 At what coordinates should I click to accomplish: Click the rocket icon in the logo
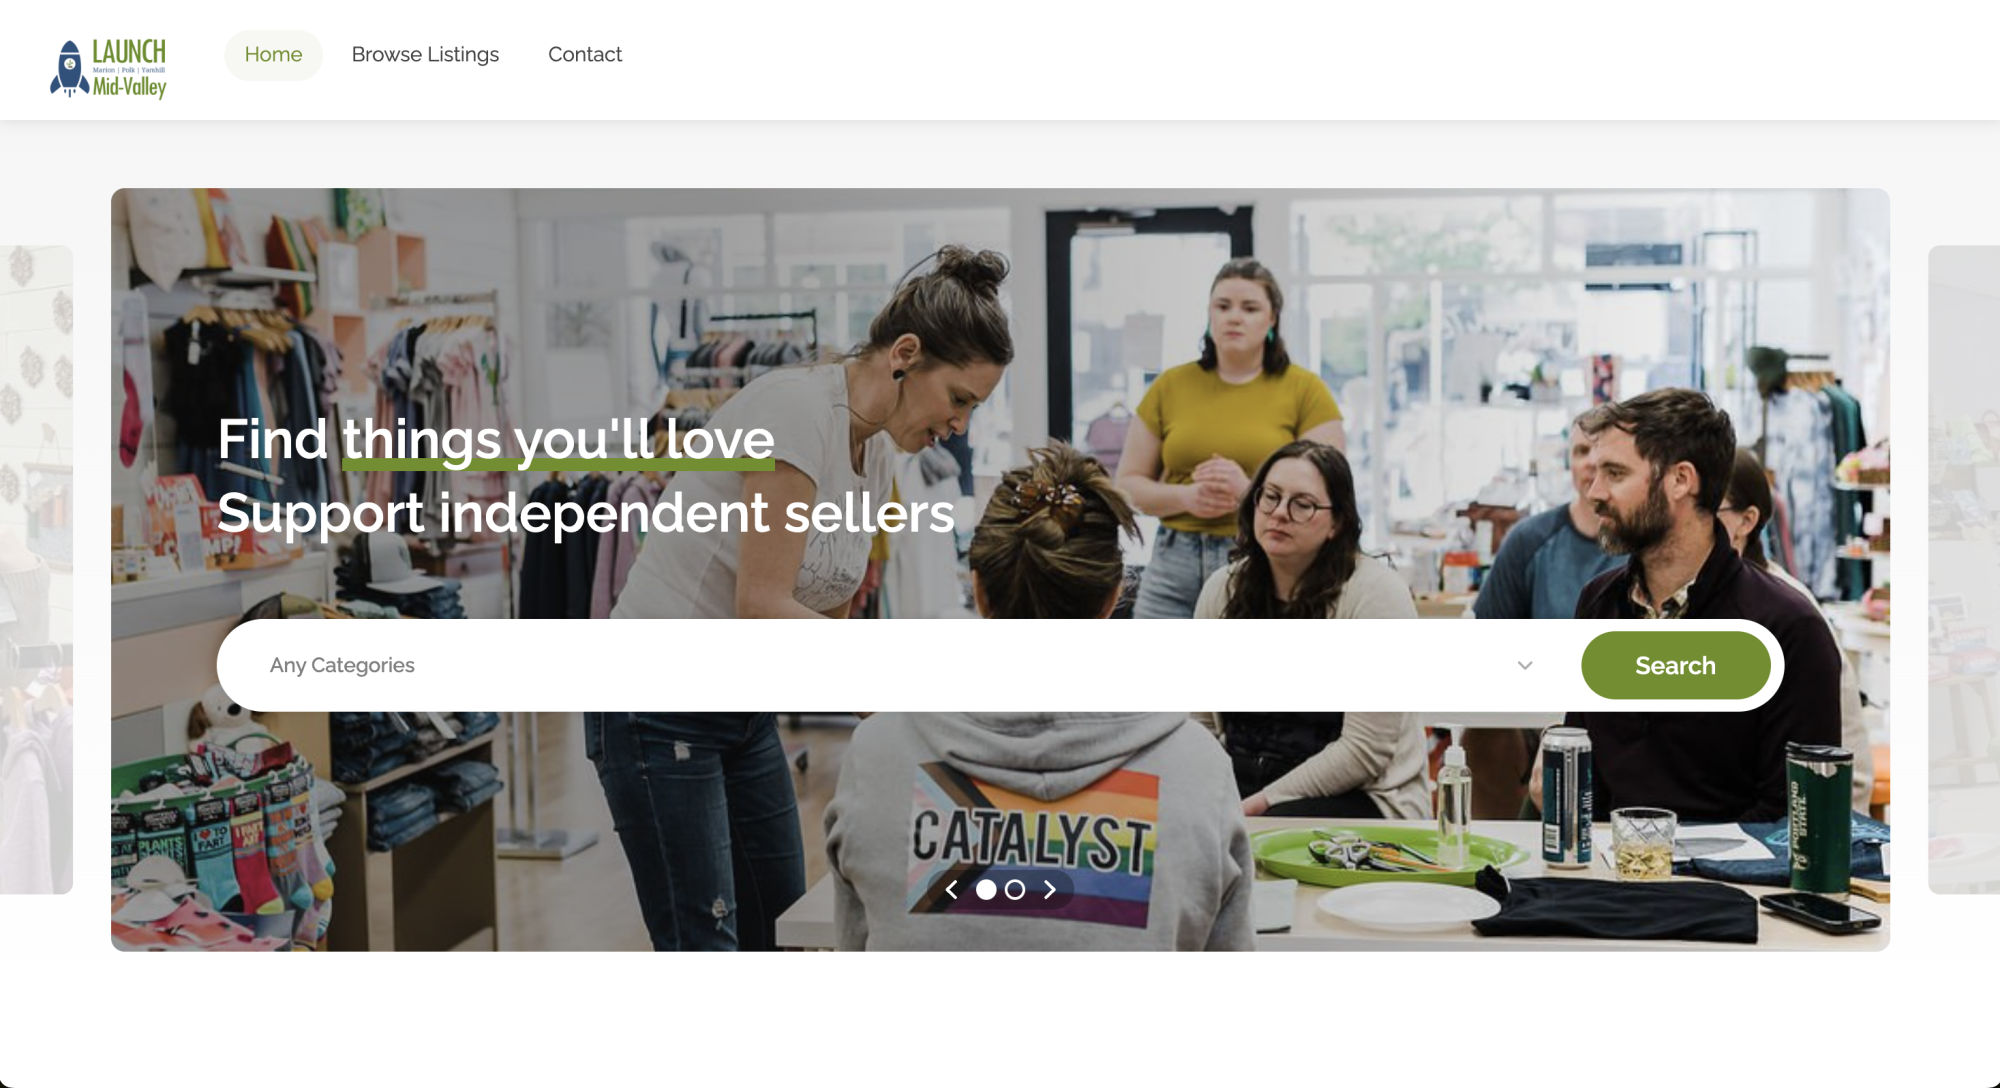tap(69, 69)
